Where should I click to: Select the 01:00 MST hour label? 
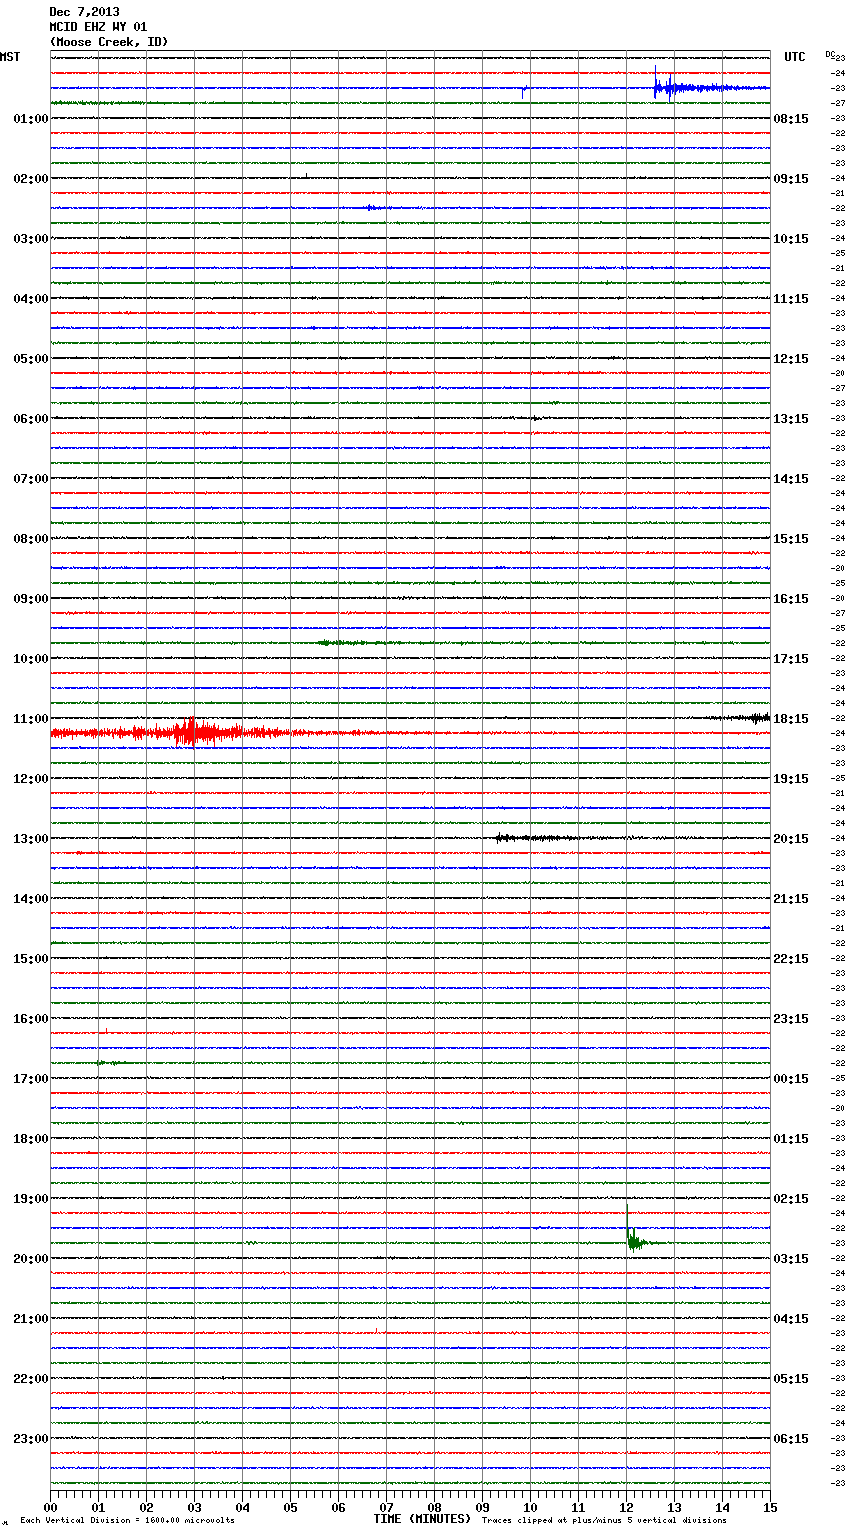[x=31, y=119]
